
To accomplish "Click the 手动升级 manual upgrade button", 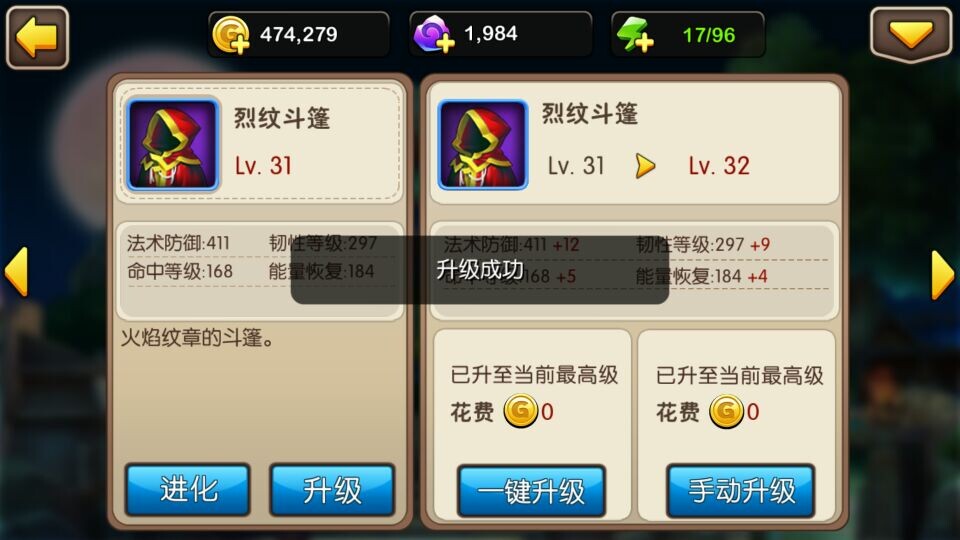I will tap(741, 491).
